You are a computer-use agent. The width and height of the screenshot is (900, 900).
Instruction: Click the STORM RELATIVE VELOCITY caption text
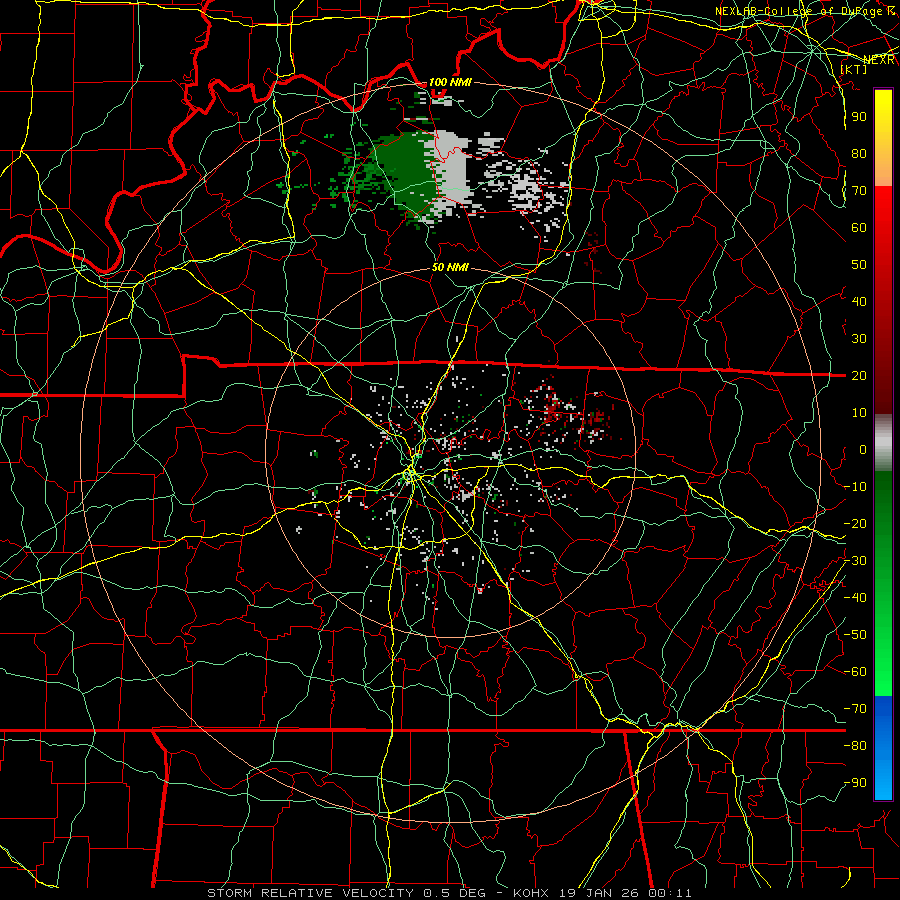(x=310, y=893)
